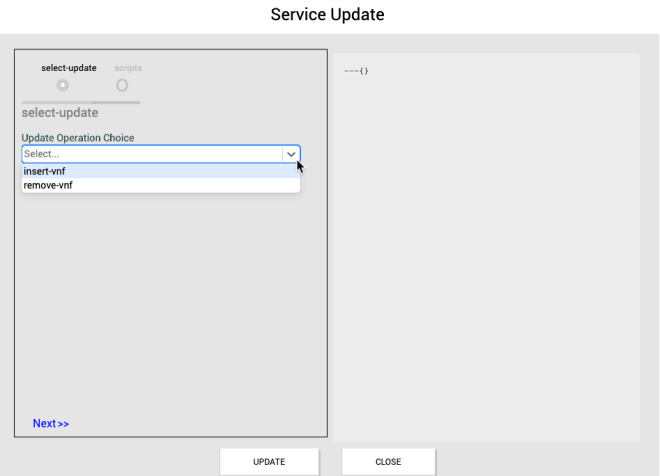660x476 pixels.
Task: Select the select-update step circle
Action: (x=63, y=85)
